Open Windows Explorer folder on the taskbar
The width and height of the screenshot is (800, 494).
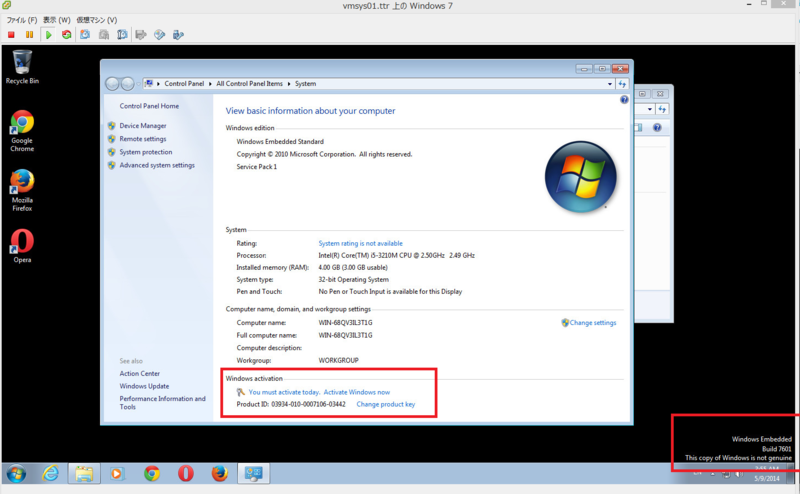click(x=84, y=474)
